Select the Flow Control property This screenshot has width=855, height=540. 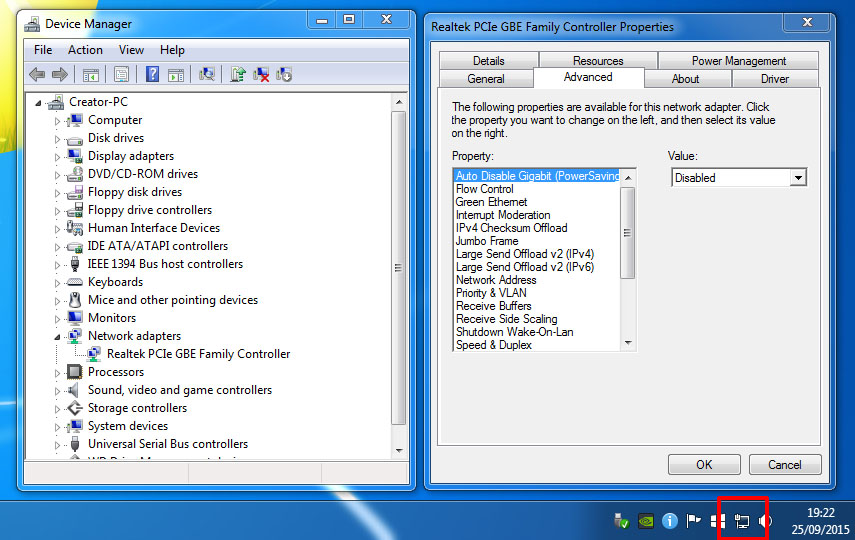tap(485, 189)
